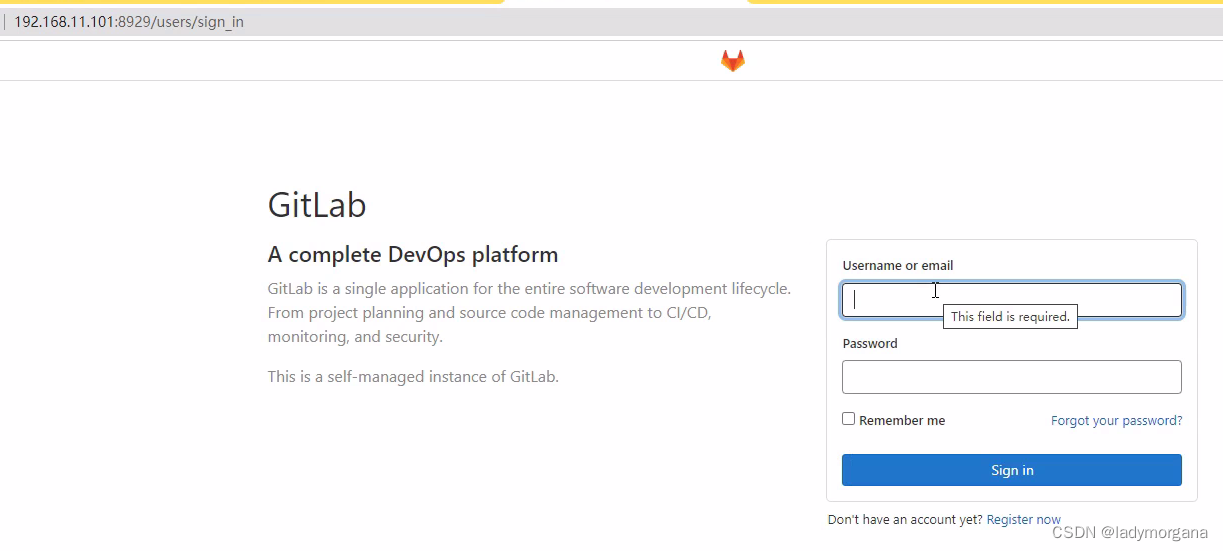
Task: Click 'This is a self-managed instance of GitLab.'
Action: tap(413, 377)
